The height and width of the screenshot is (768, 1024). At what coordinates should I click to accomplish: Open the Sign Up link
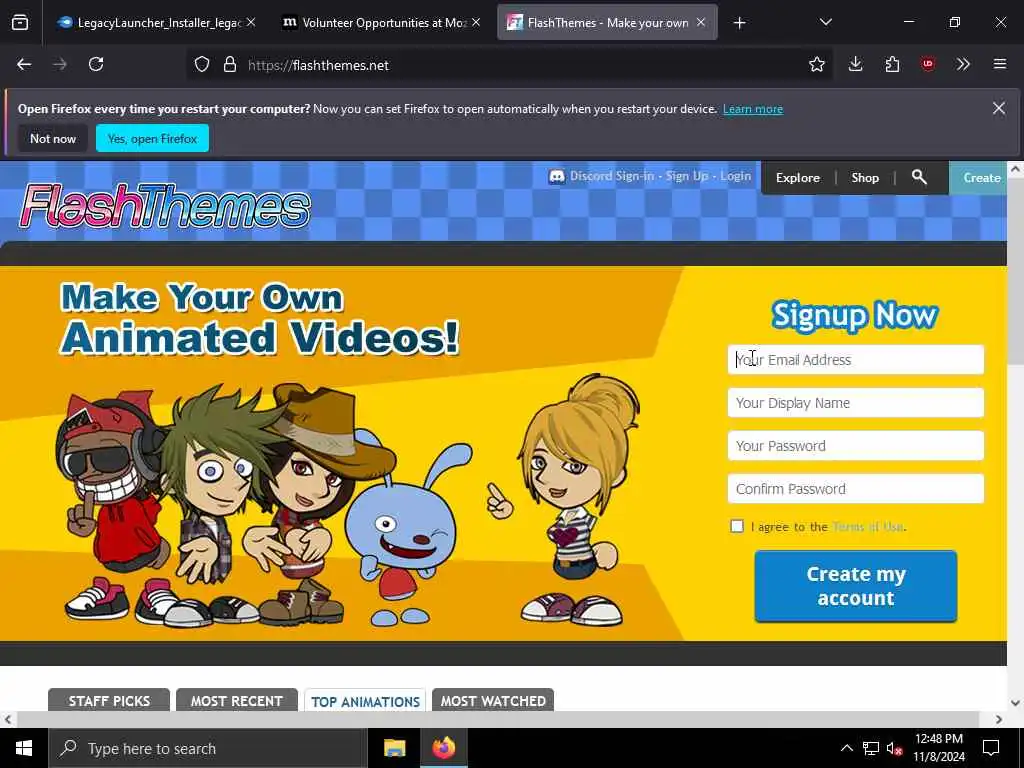[x=687, y=176]
